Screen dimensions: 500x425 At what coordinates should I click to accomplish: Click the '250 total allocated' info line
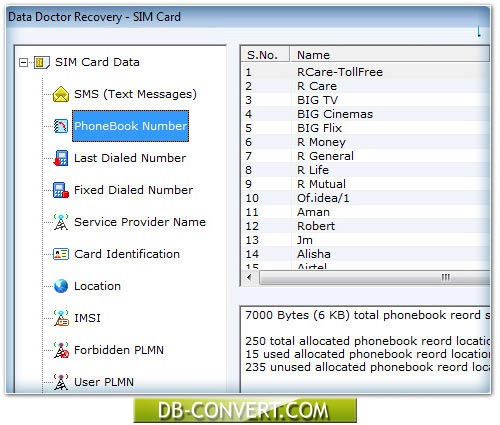pos(367,341)
